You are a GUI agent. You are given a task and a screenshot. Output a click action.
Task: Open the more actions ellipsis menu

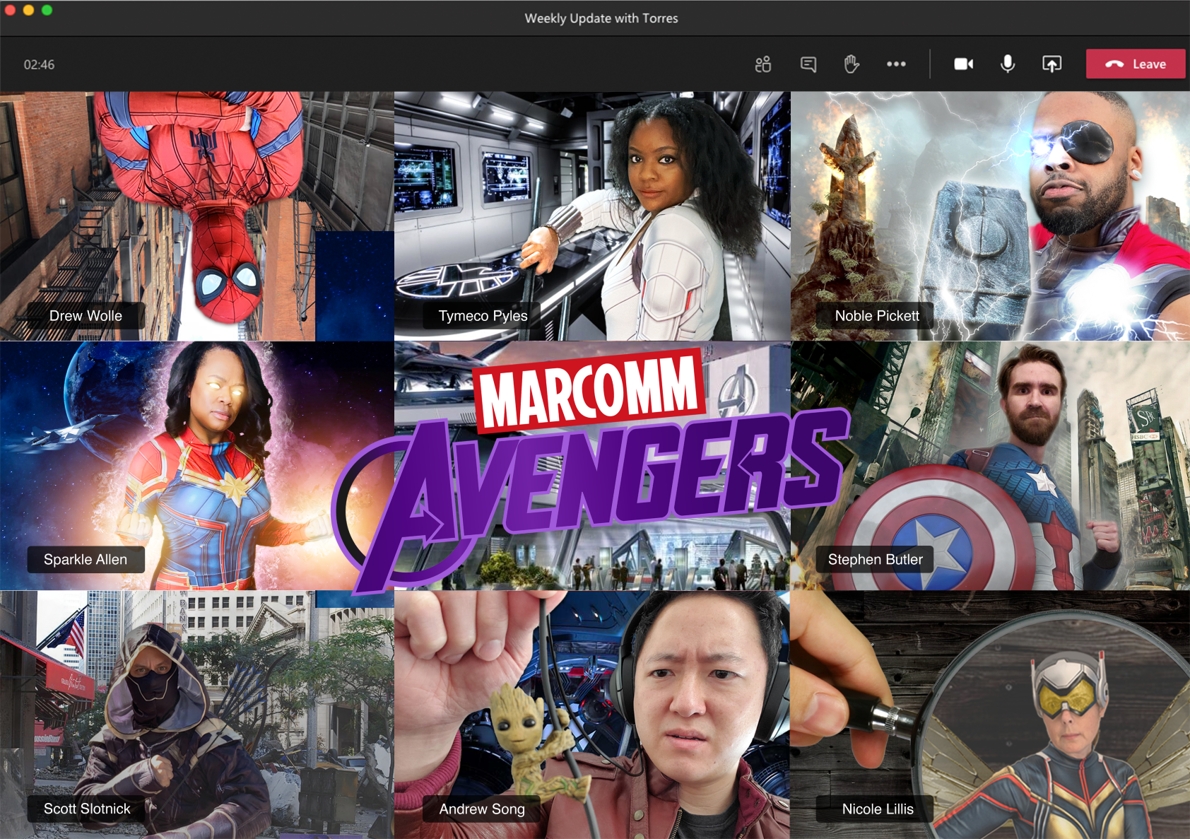896,64
